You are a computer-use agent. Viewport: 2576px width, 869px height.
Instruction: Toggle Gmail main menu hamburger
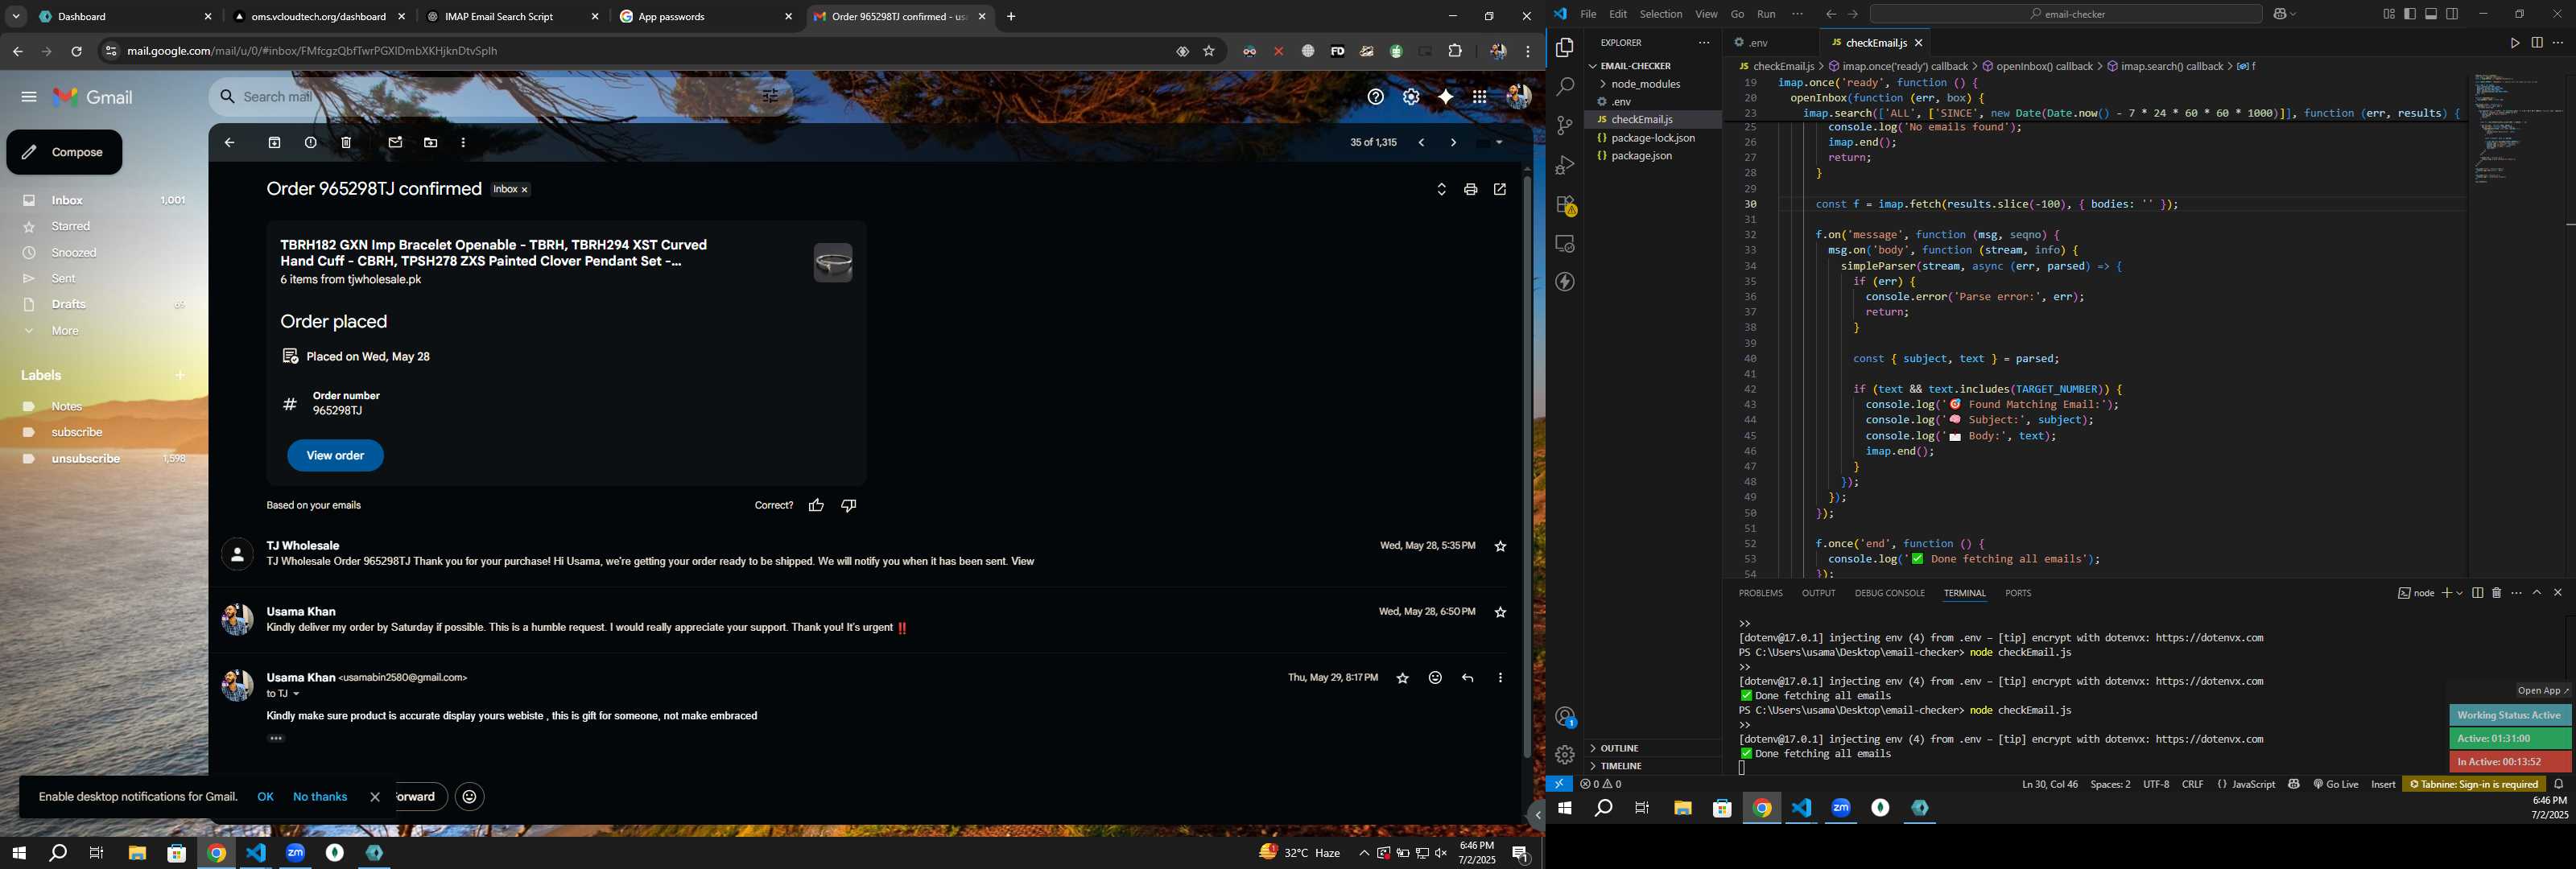[x=29, y=97]
